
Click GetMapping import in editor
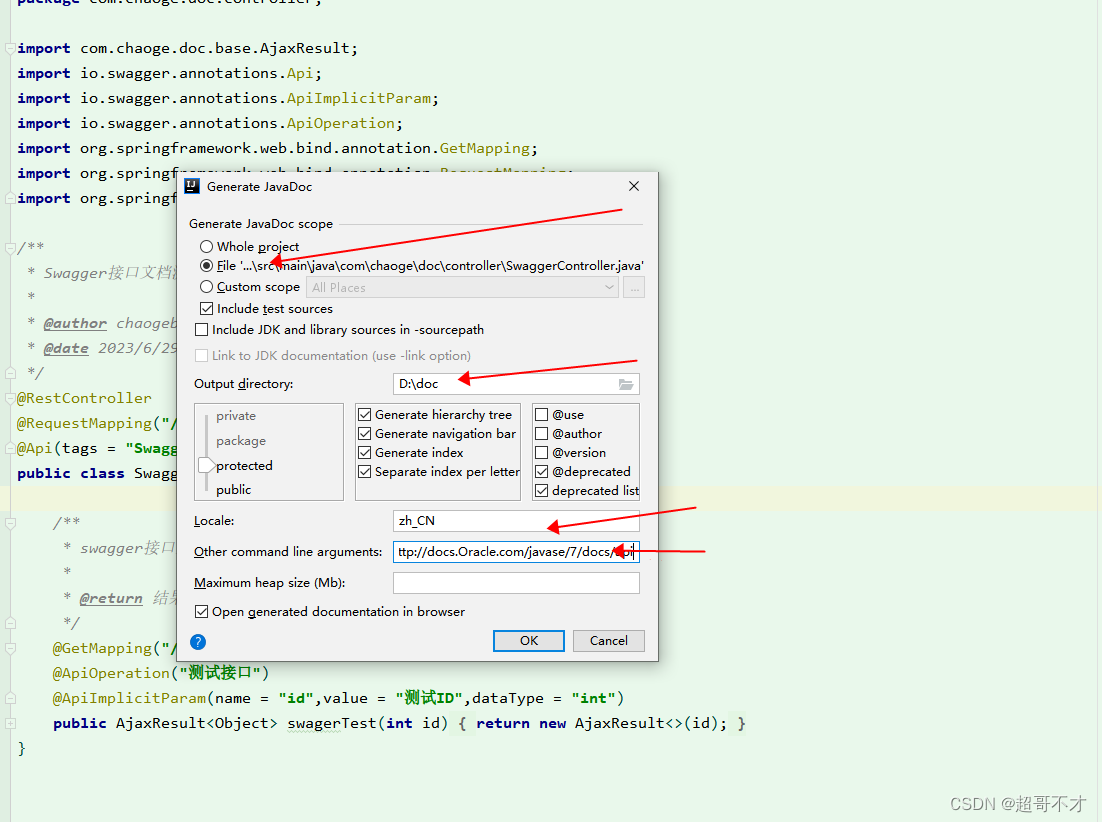[278, 148]
